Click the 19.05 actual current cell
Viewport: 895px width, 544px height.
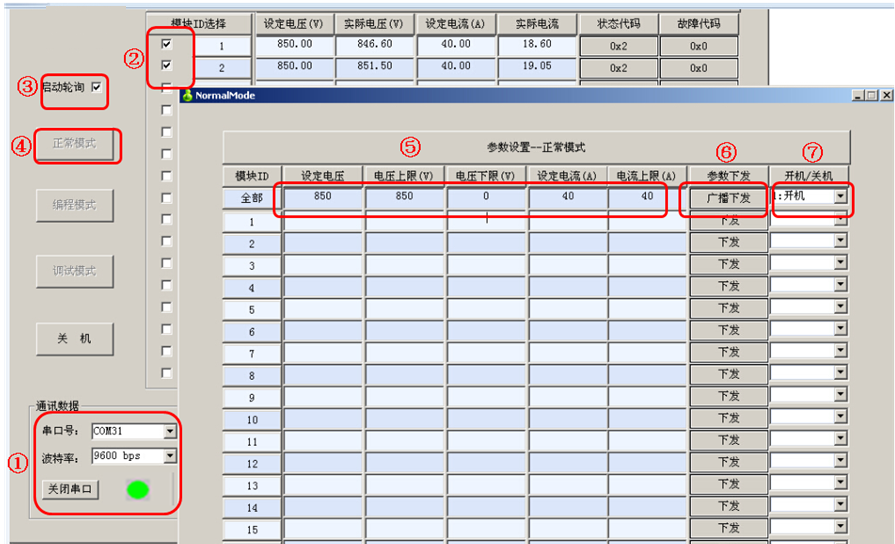pos(537,67)
